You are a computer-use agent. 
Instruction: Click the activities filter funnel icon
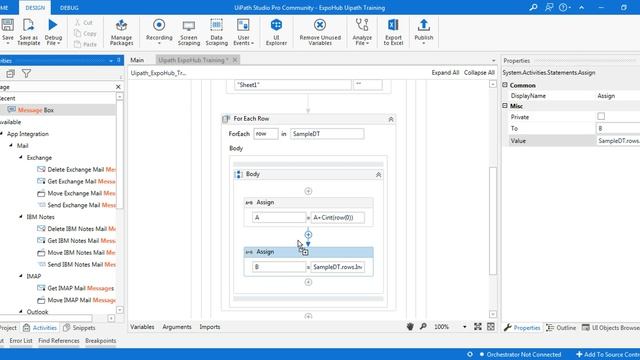[27, 73]
